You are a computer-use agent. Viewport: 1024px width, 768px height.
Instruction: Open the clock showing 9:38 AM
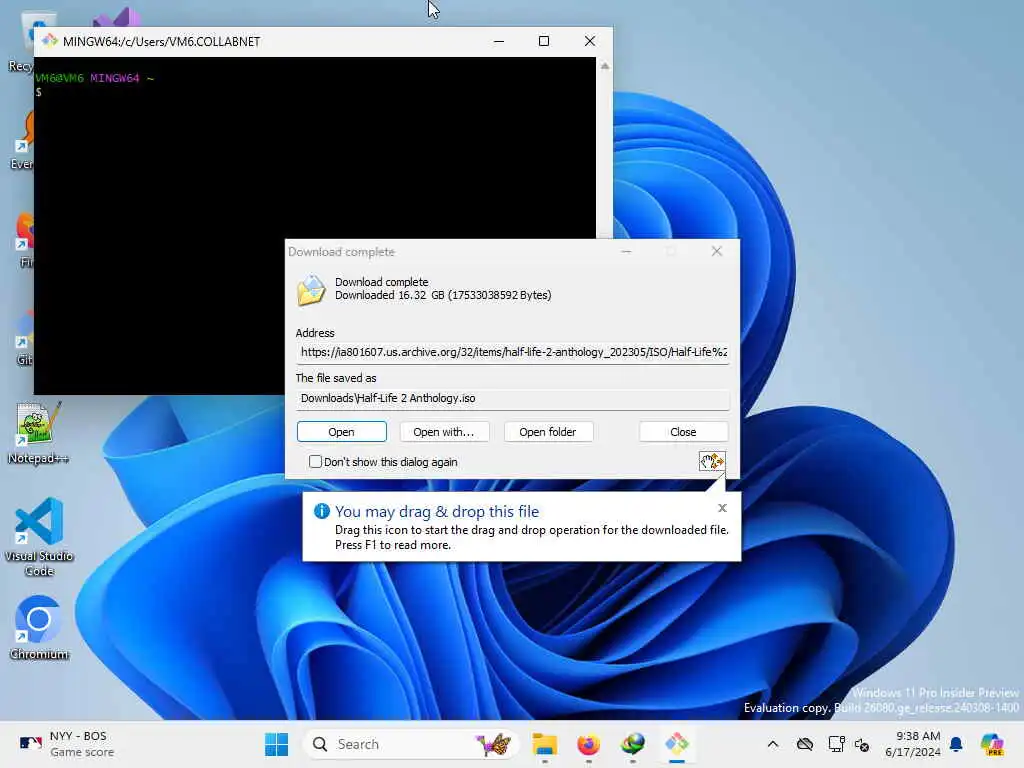click(912, 744)
